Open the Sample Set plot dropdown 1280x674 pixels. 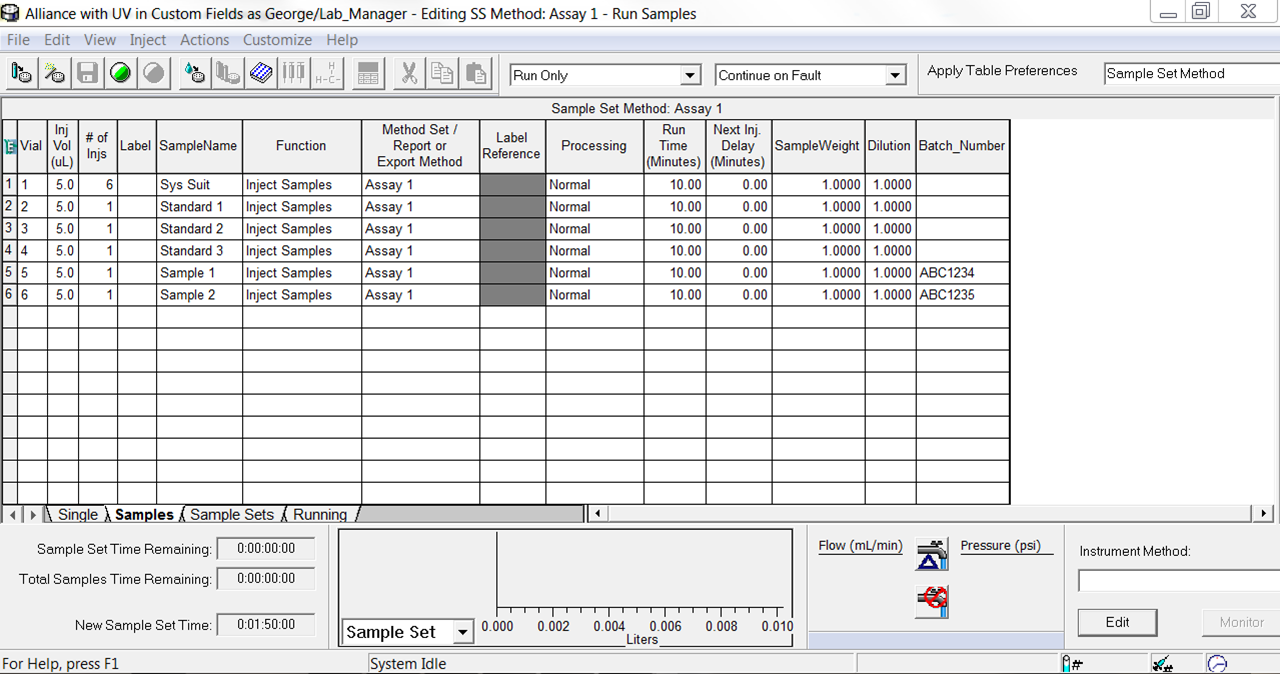[462, 632]
